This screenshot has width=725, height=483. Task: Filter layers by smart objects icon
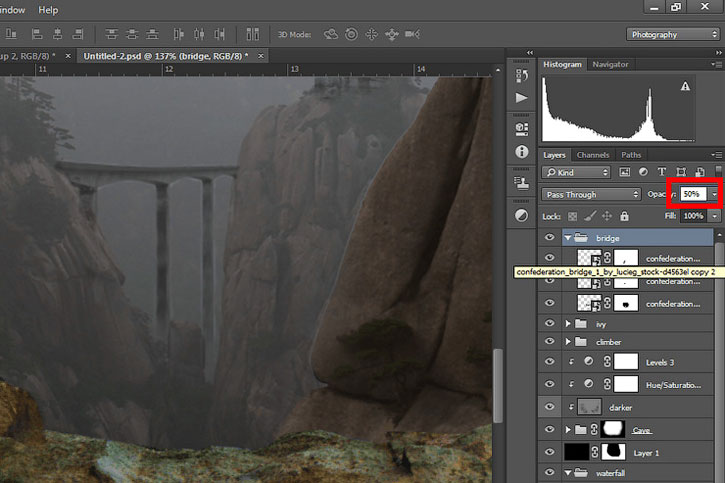click(x=700, y=172)
